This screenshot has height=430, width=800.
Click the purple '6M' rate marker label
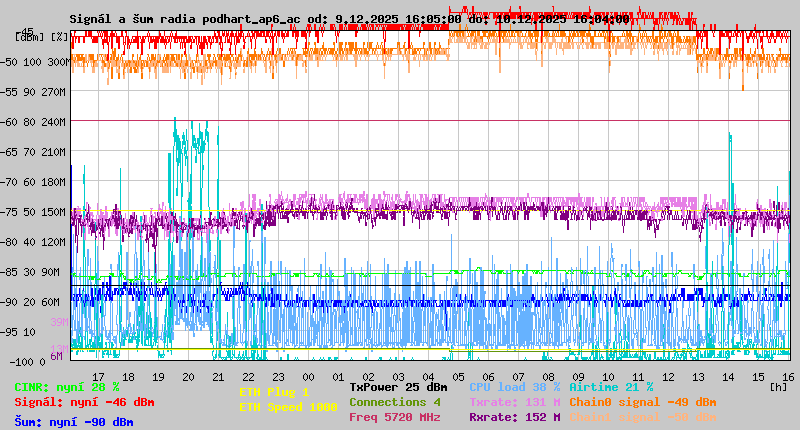(x=57, y=356)
